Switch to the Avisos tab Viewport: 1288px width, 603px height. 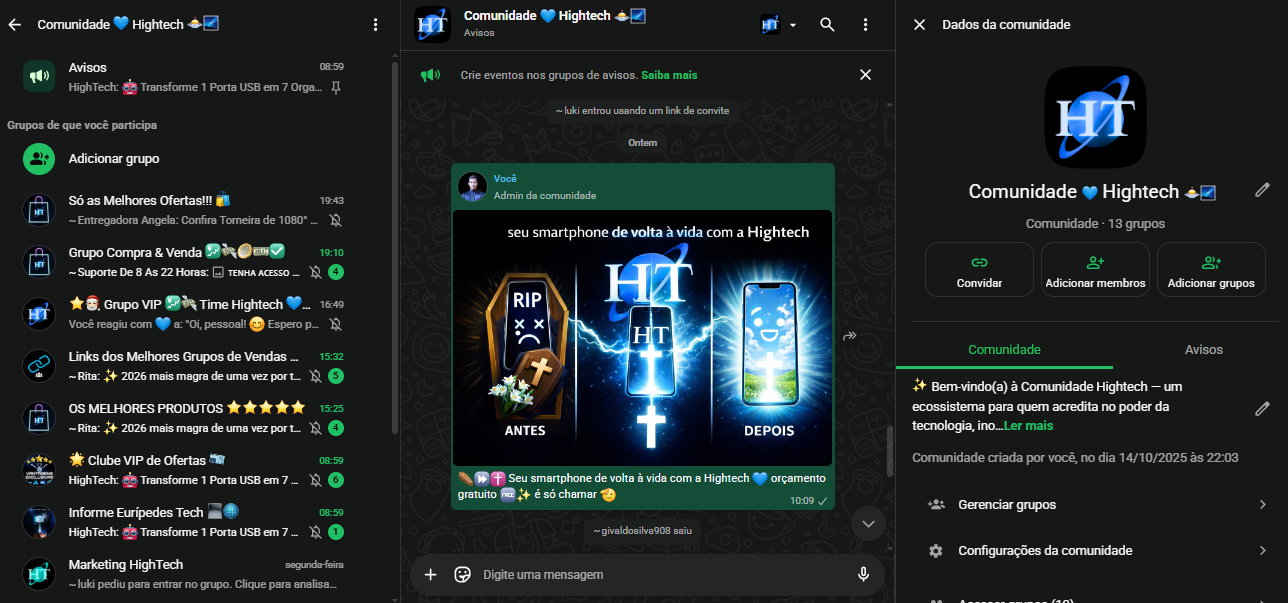tap(1203, 349)
